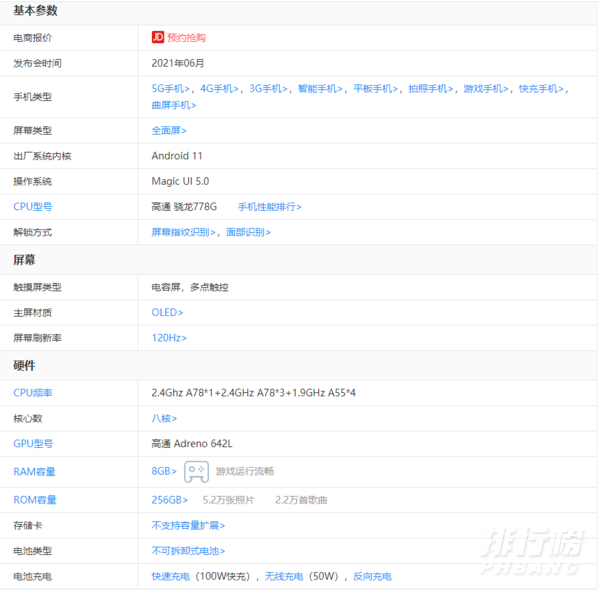Click the game controller icon by RAM
The height and width of the screenshot is (590, 600).
click(196, 471)
